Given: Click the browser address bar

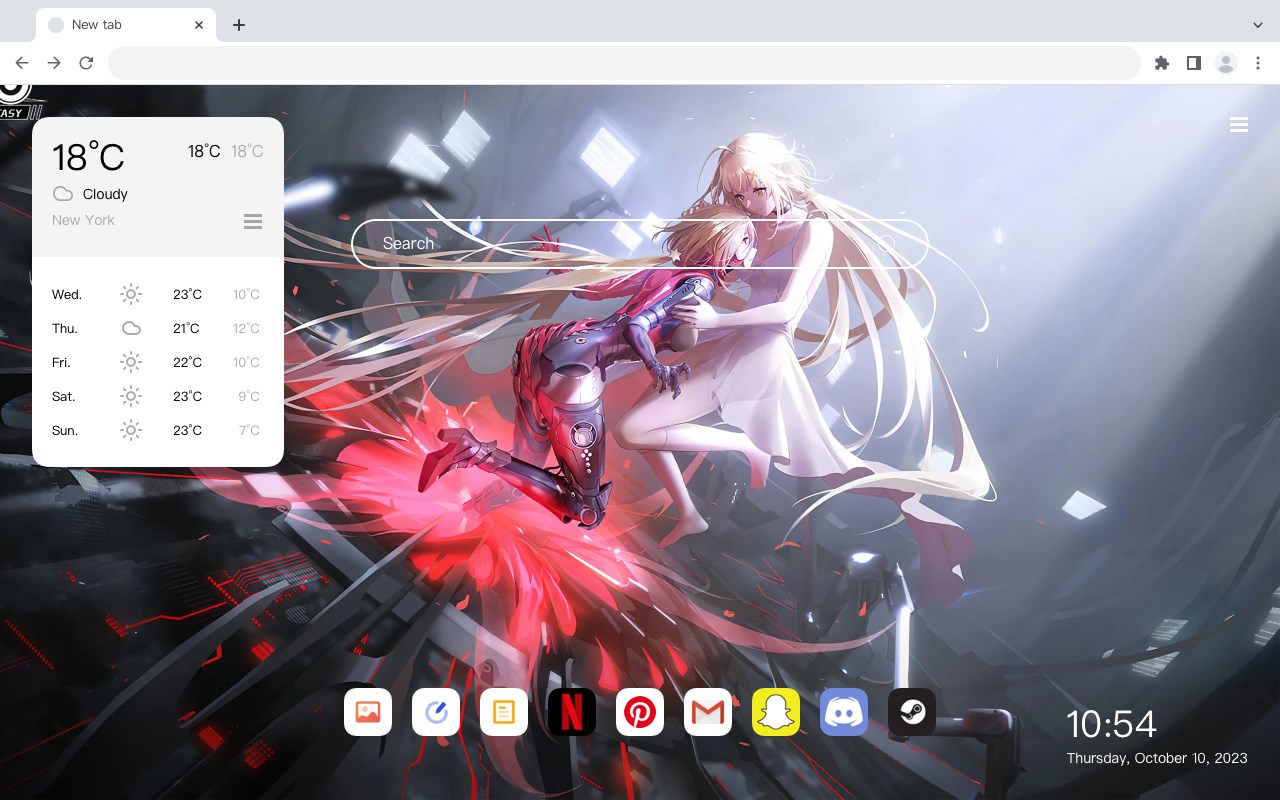Looking at the screenshot, I should (x=624, y=63).
